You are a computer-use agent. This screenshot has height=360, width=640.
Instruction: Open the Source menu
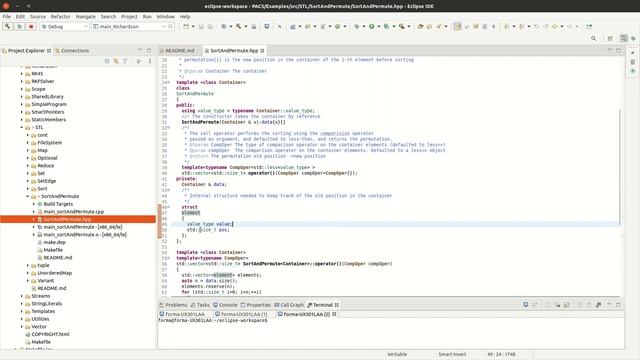pos(38,17)
